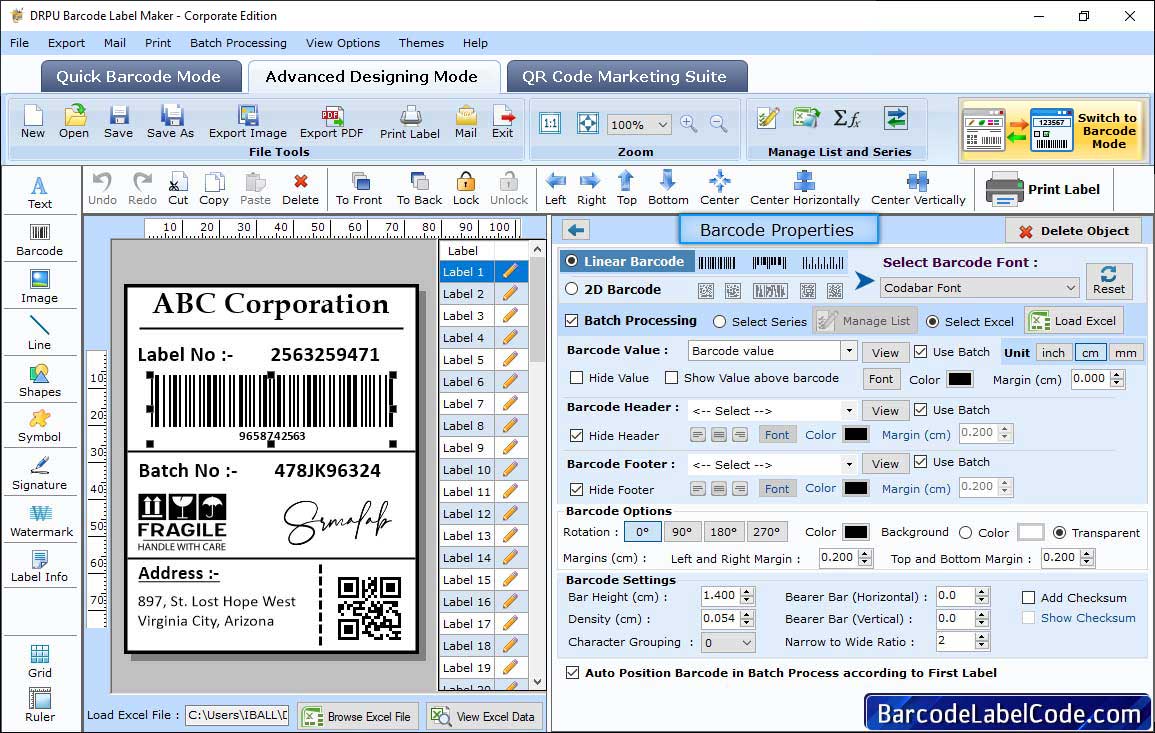Screen dimensions: 1155x733
Task: Open the View Options menu
Action: 343,43
